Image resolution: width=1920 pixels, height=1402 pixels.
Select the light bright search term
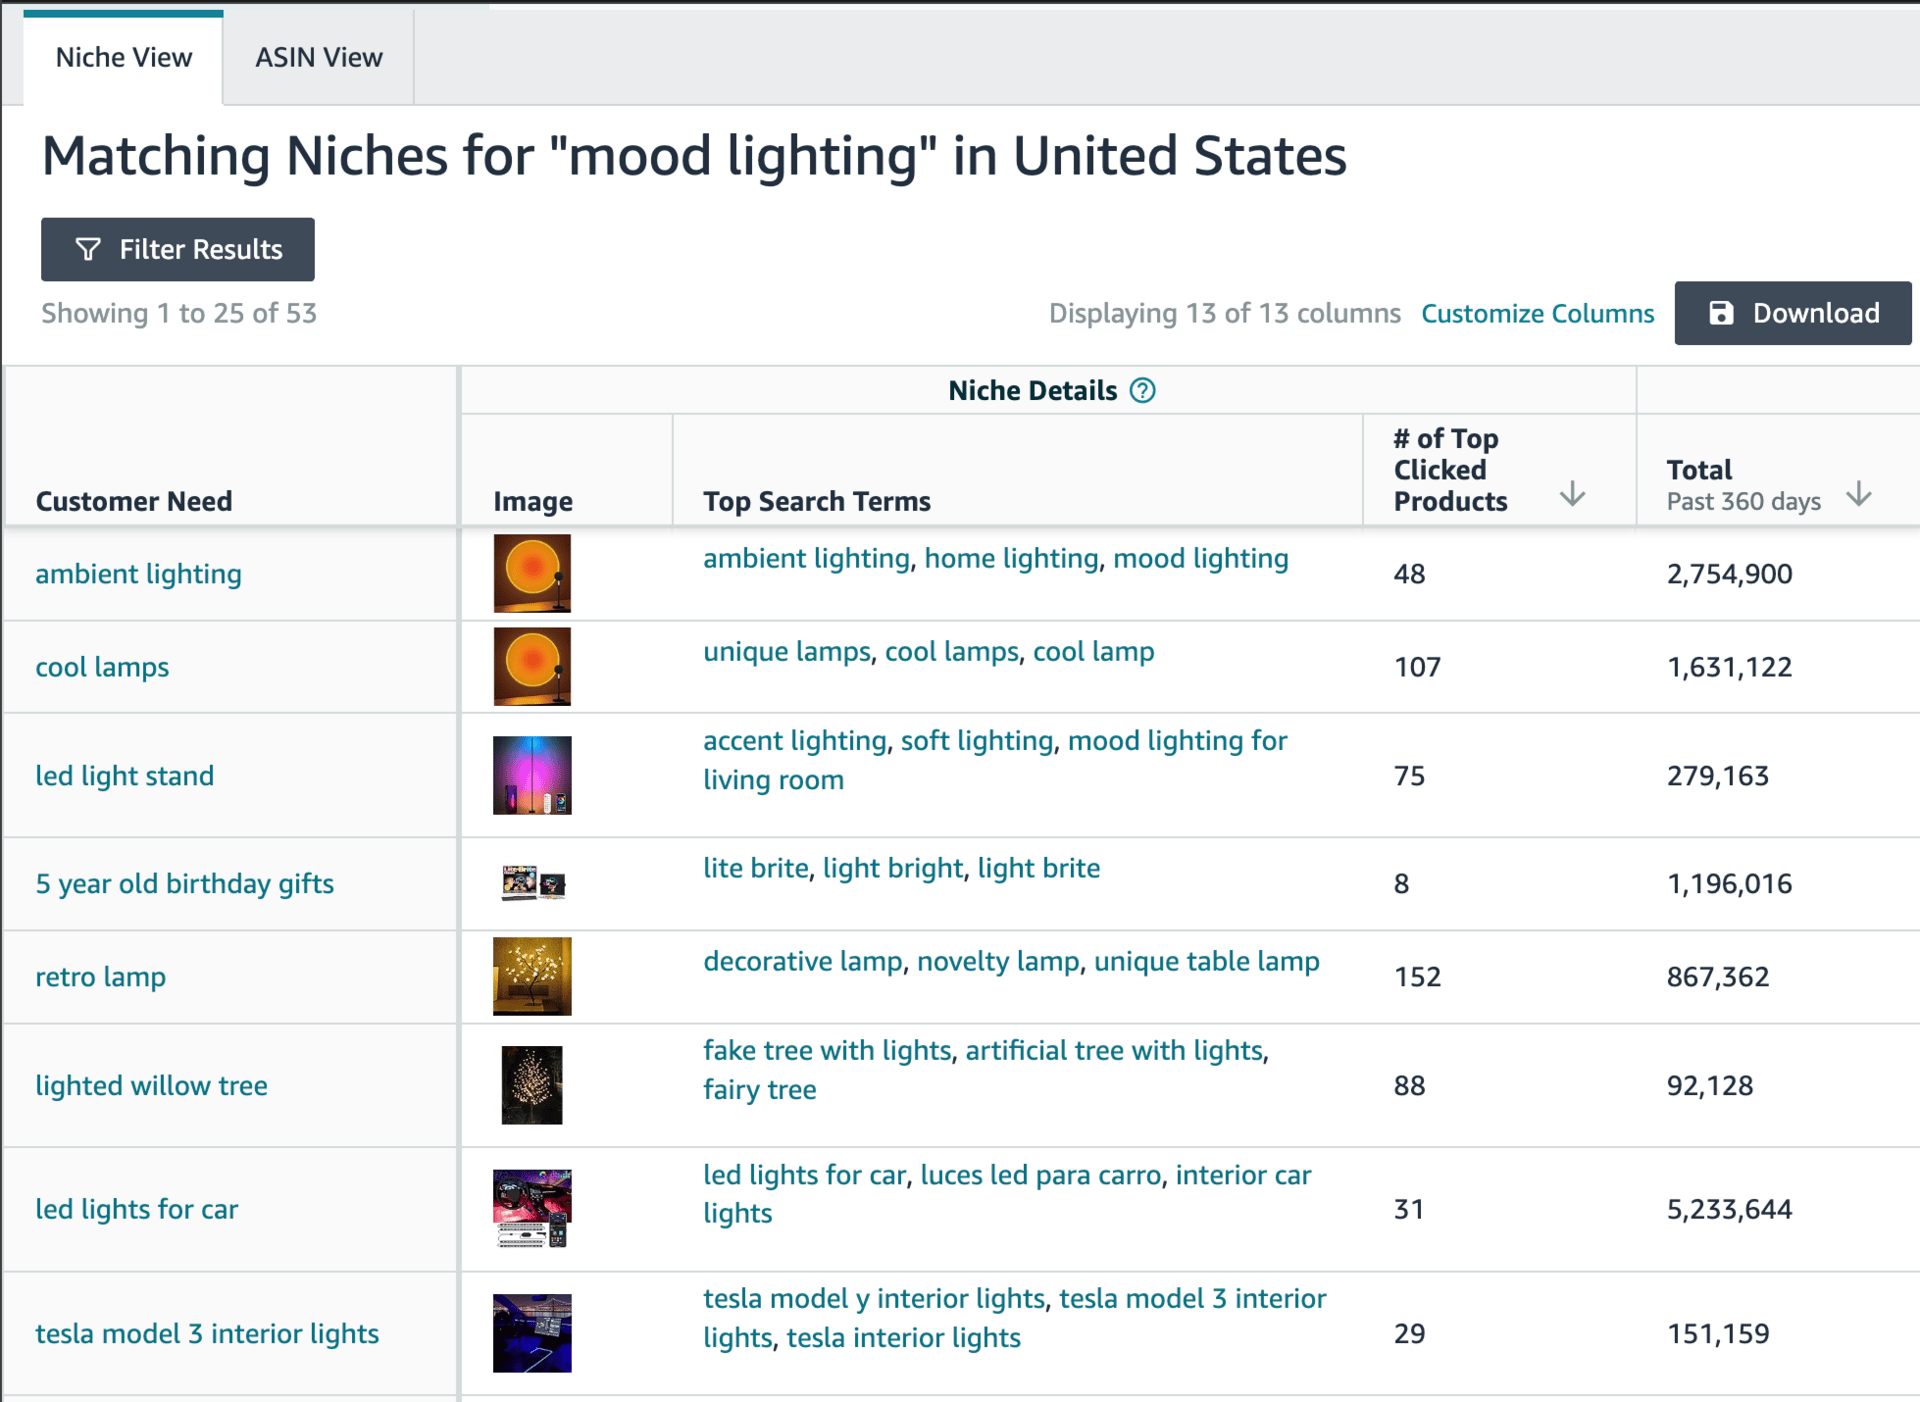(893, 868)
